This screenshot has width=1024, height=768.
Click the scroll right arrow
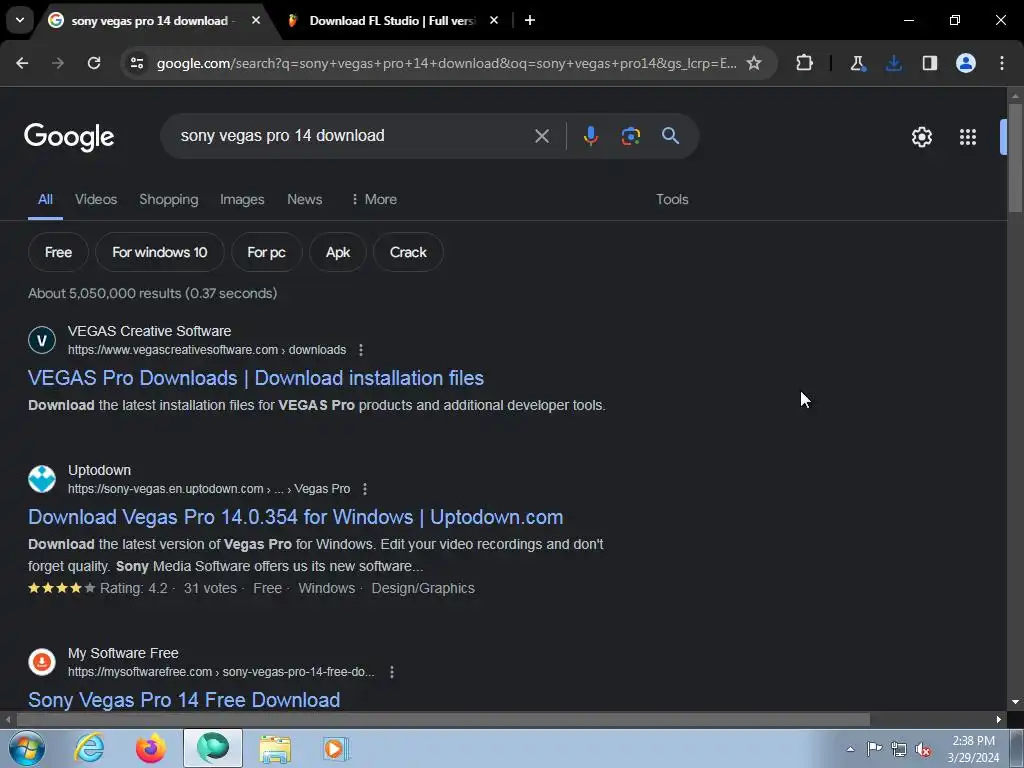[999, 720]
